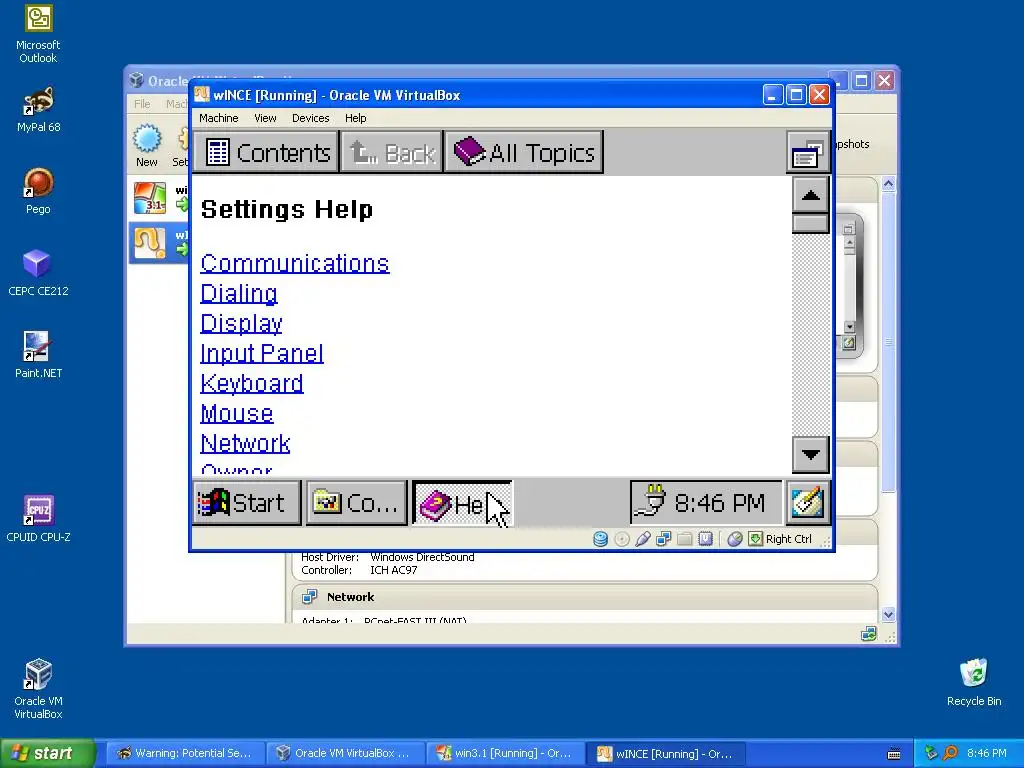Click the window layout icon right of All Topics
The width and height of the screenshot is (1024, 768).
(808, 153)
